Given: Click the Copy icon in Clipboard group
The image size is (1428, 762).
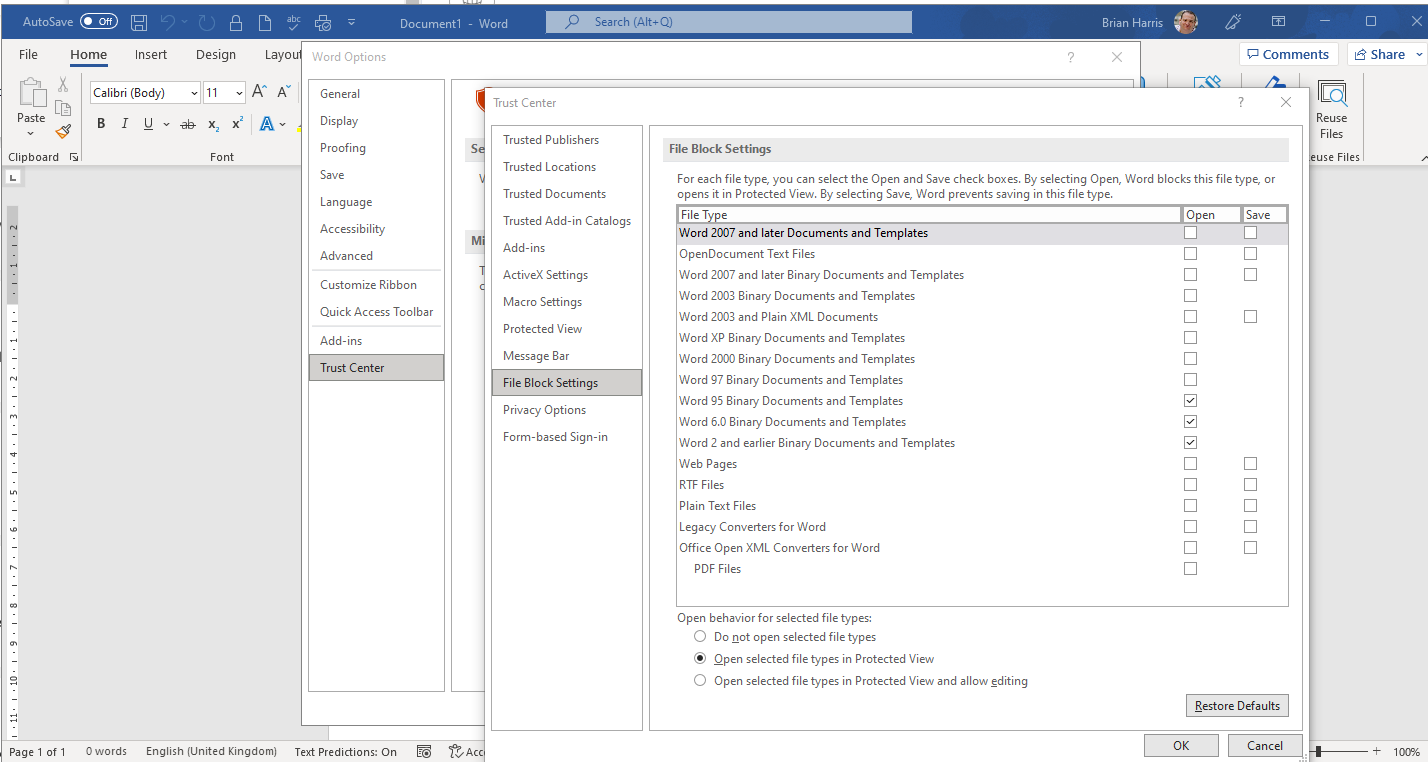Looking at the screenshot, I should click(x=63, y=108).
